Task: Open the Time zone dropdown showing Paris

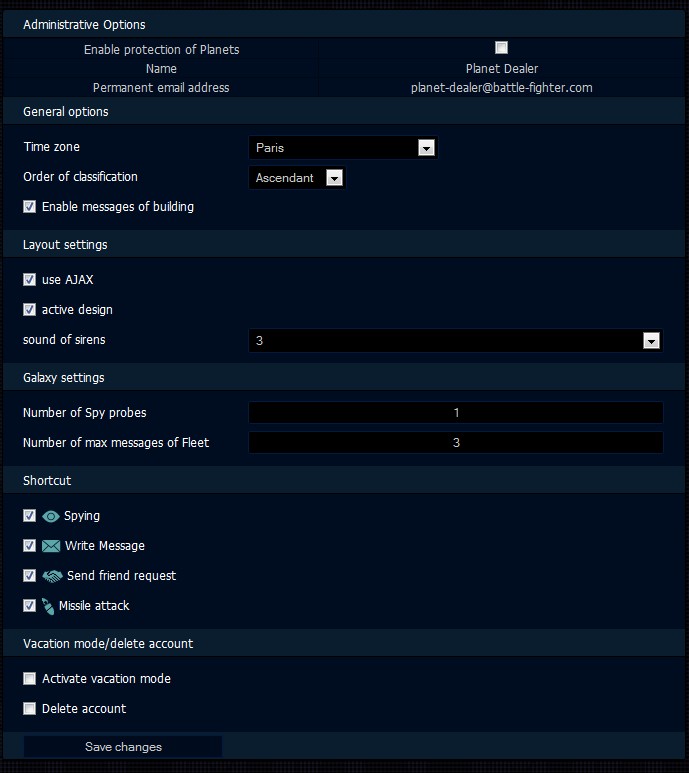Action: click(342, 148)
